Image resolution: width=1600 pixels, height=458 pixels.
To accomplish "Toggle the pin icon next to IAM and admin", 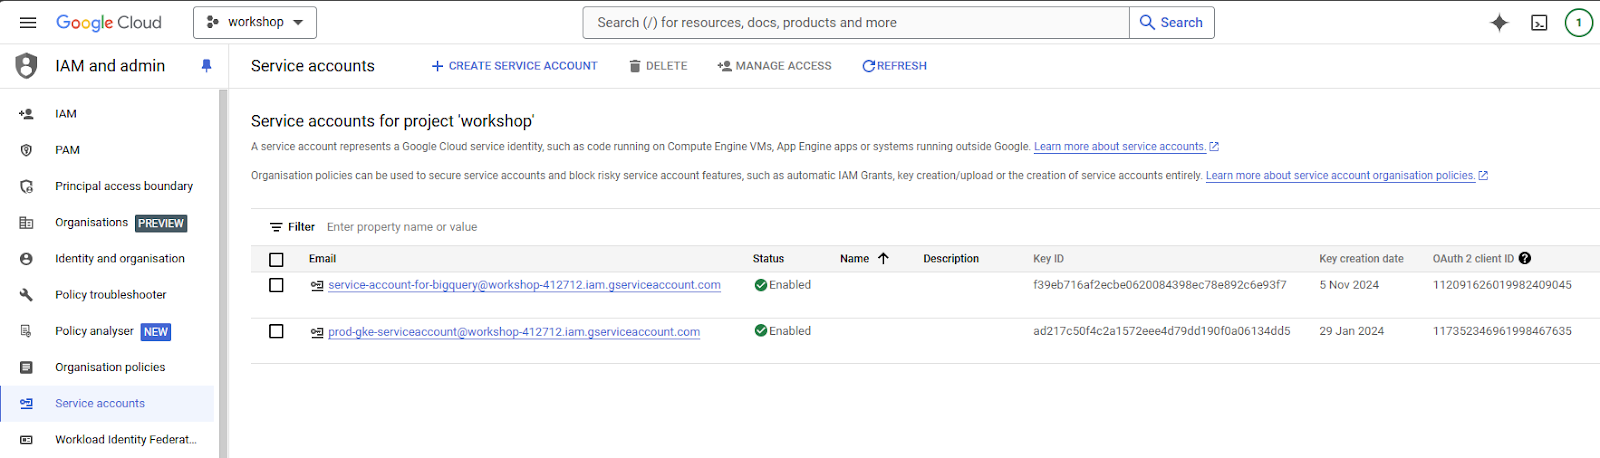I will click(206, 66).
